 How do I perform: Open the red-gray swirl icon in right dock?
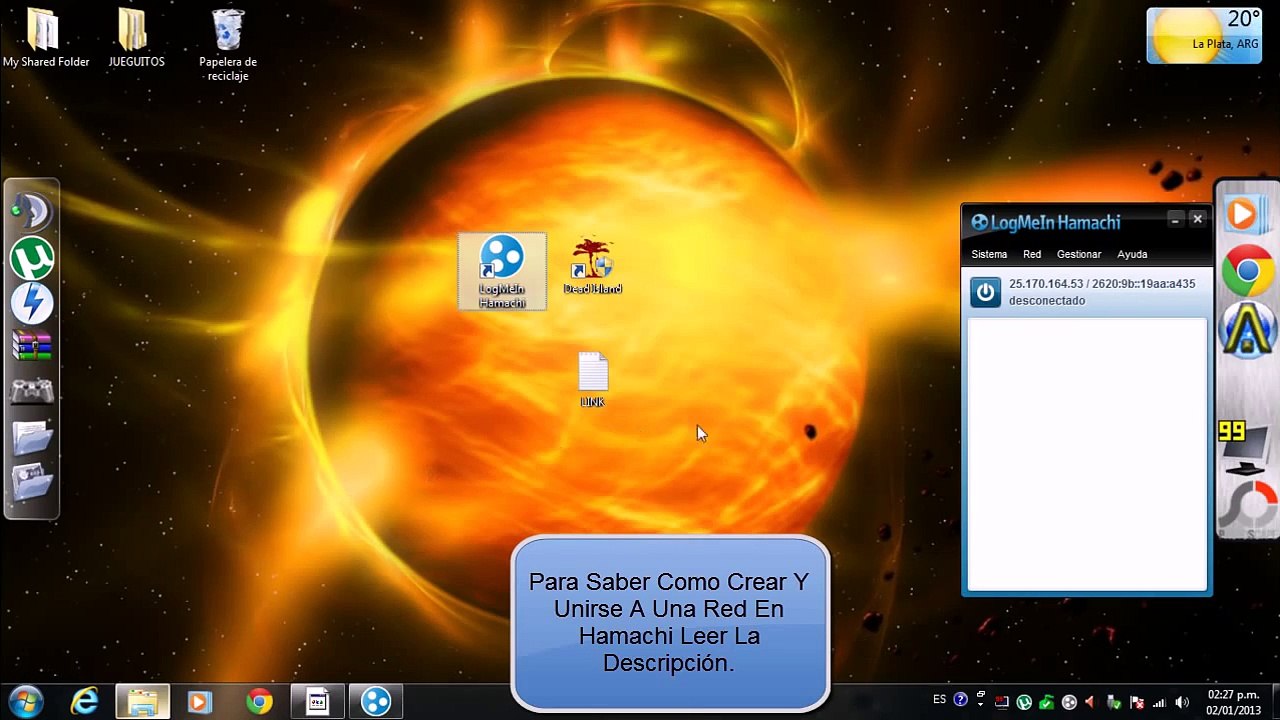tap(1249, 506)
